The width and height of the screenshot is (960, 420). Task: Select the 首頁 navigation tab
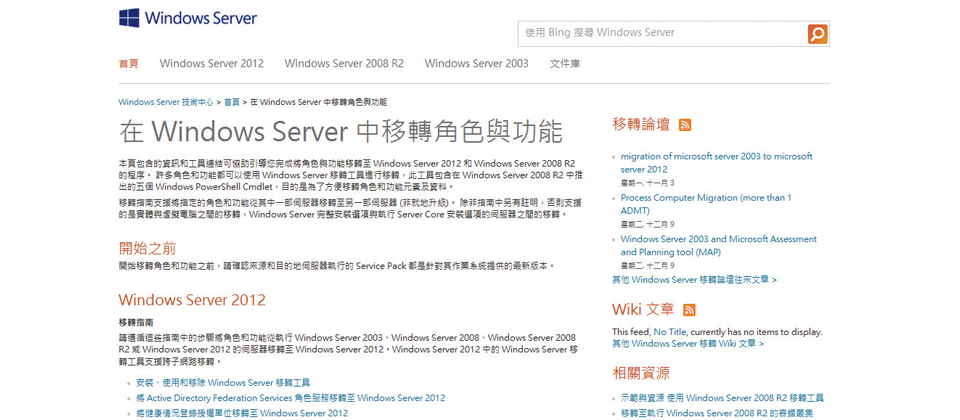[x=129, y=63]
